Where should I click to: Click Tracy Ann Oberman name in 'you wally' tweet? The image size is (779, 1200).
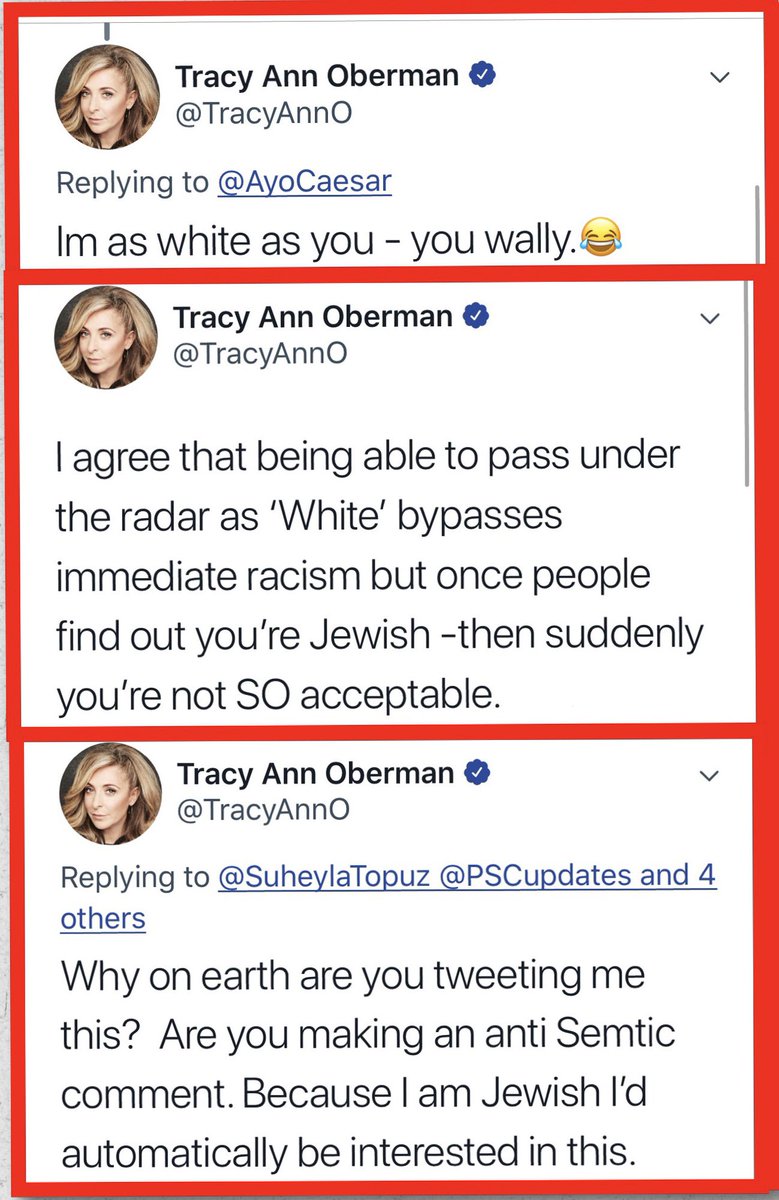click(x=317, y=76)
